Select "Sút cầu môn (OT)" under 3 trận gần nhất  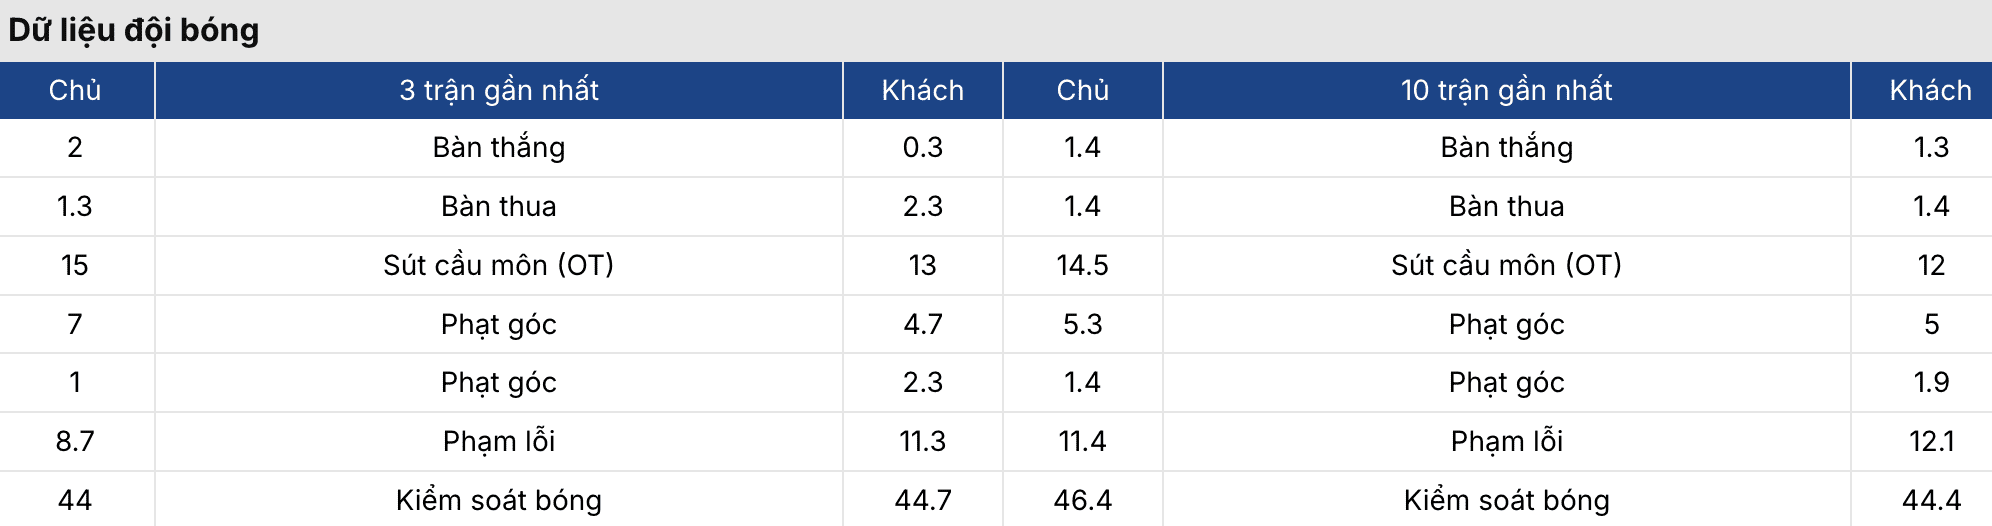point(499,265)
